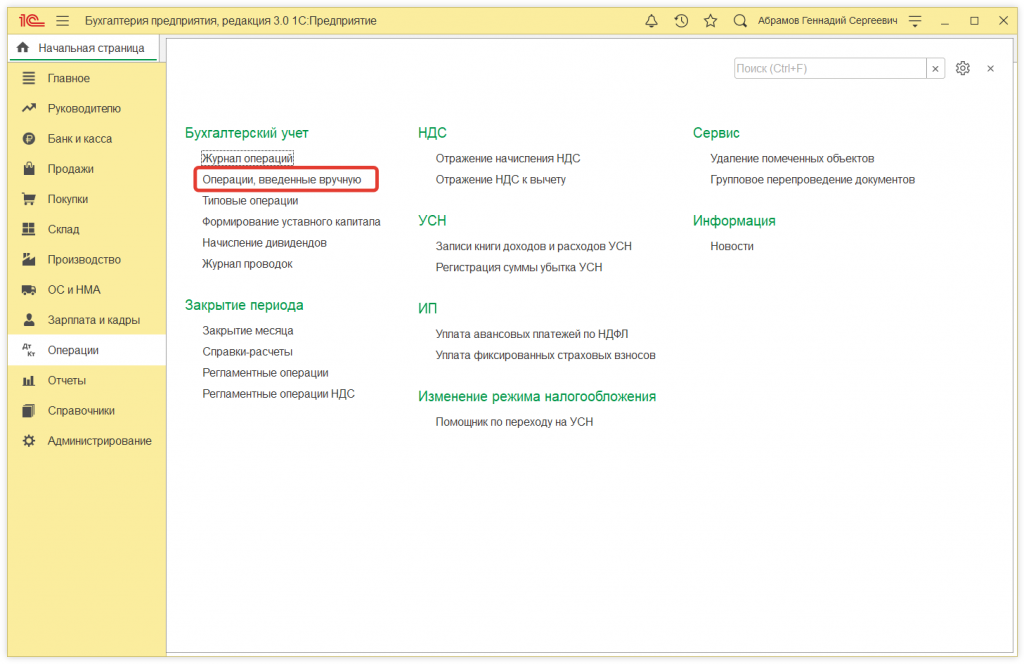Select Зарплата и кадры in the sidebar
The width and height of the screenshot is (1024, 664).
(93, 320)
